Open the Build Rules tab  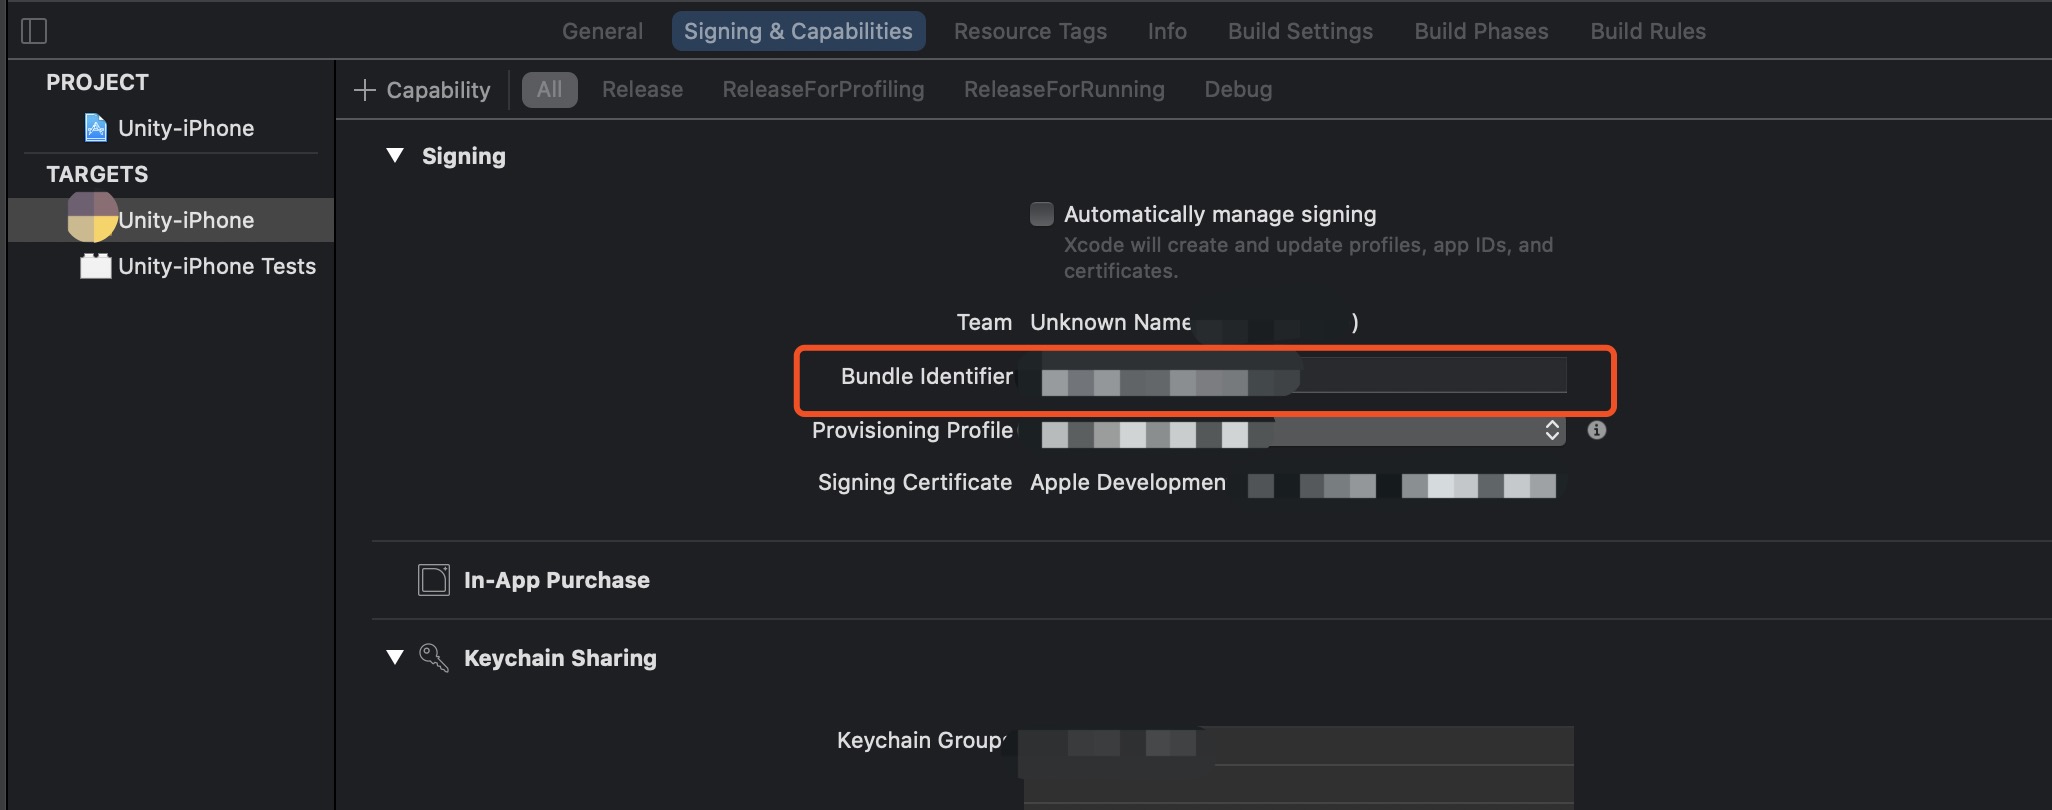click(x=1648, y=31)
